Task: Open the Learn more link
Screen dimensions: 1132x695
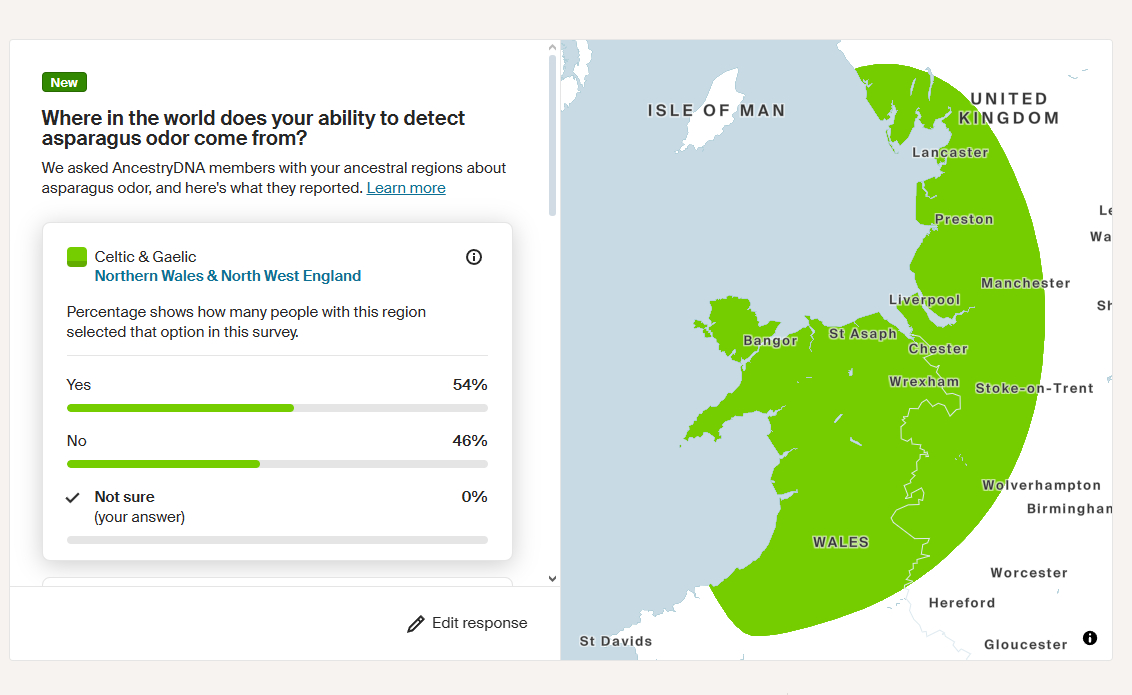Action: point(406,188)
